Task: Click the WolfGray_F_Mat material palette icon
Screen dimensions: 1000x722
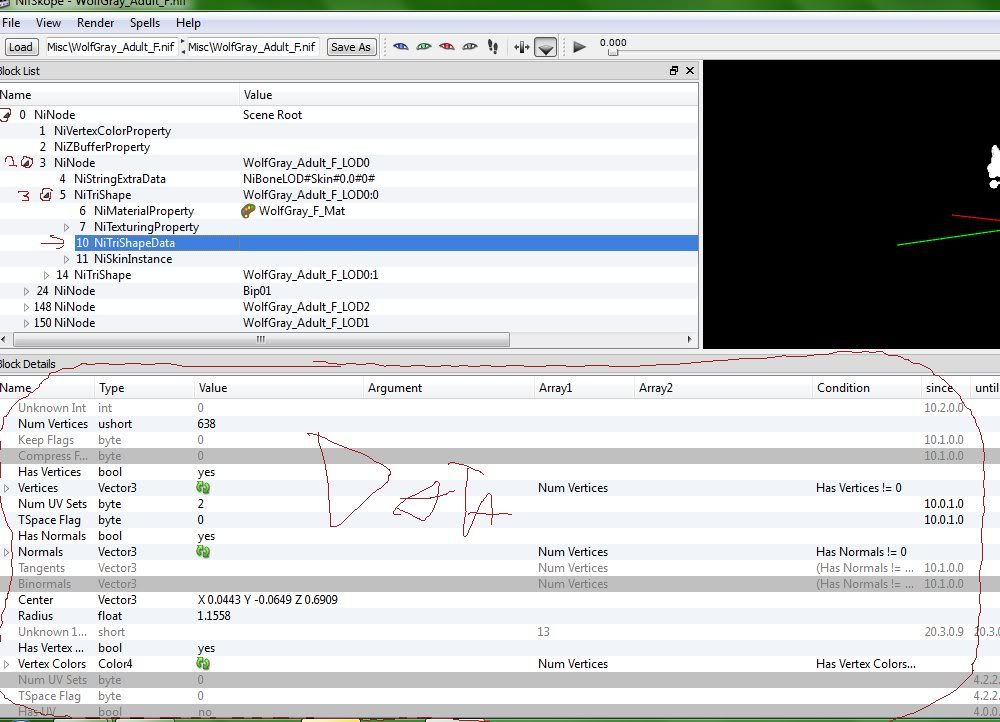Action: click(249, 211)
